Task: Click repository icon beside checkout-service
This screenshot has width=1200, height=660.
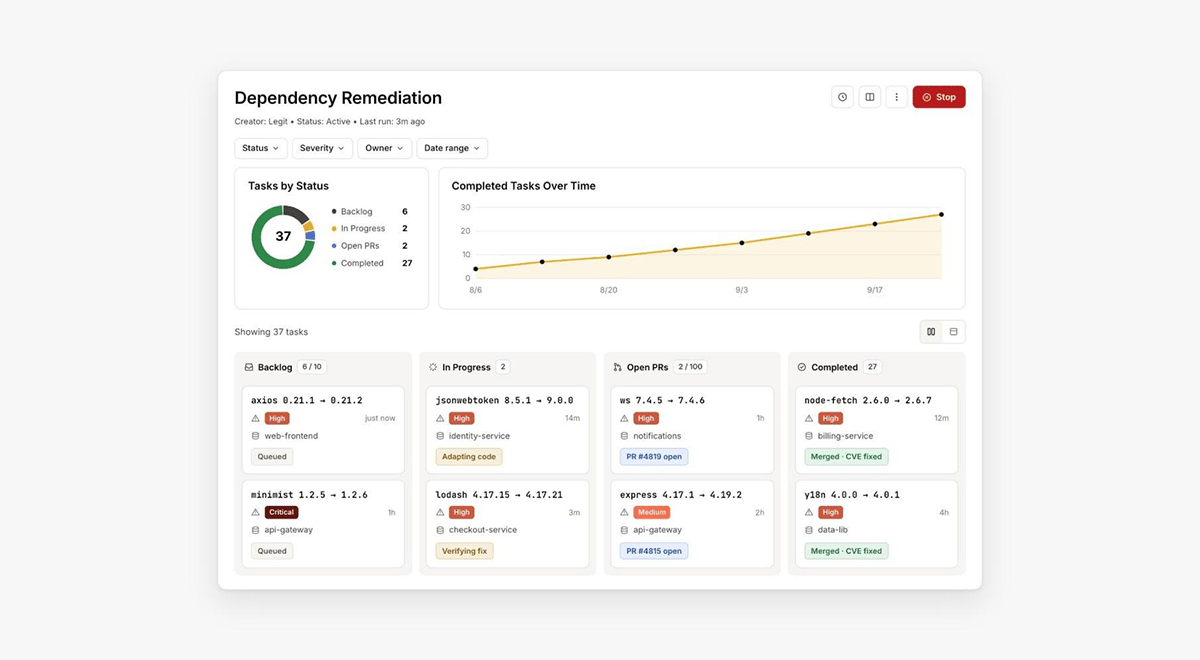Action: click(440, 530)
